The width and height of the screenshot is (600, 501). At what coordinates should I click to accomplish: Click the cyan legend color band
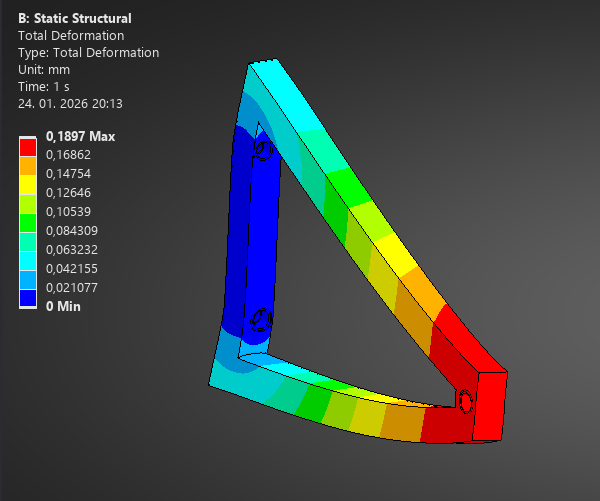28,259
